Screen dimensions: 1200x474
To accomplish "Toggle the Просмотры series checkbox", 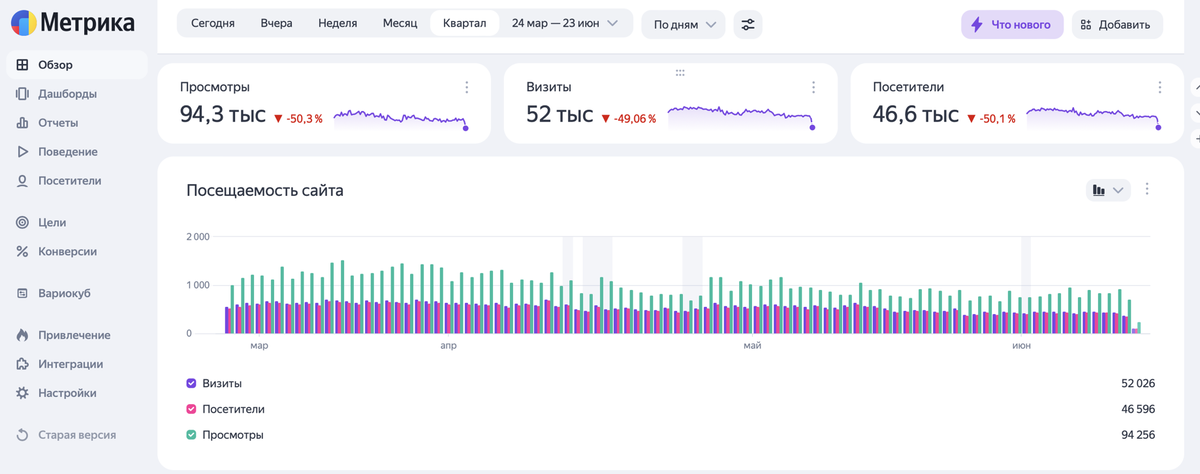I will (x=191, y=435).
